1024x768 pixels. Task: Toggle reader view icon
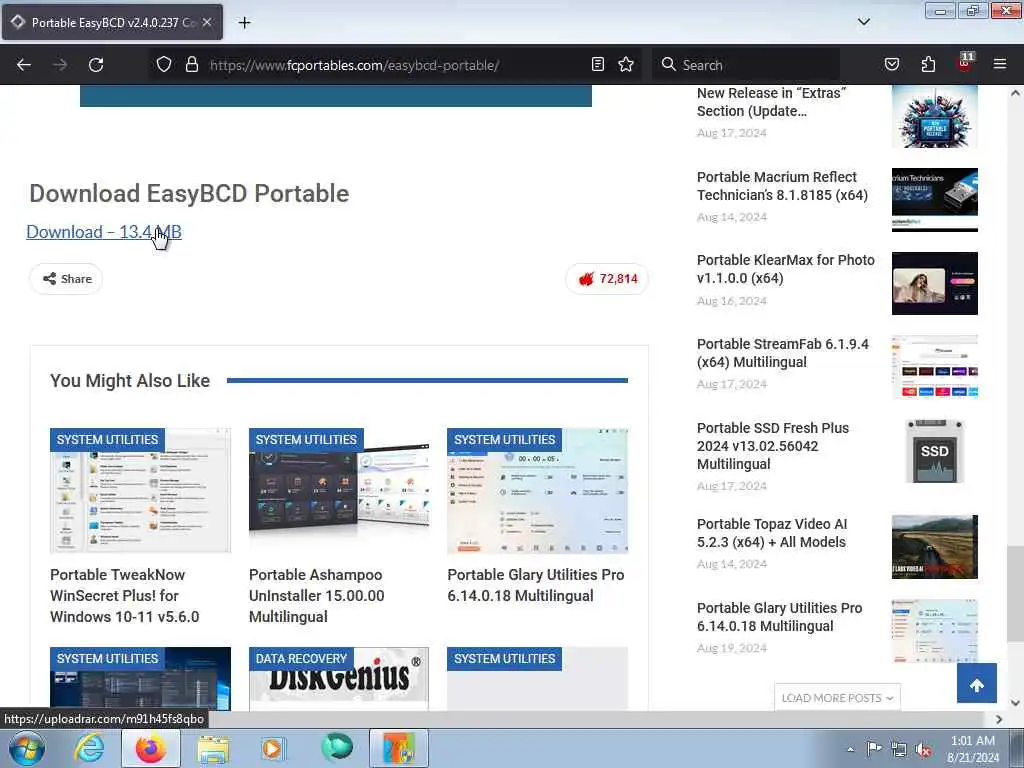[598, 64]
